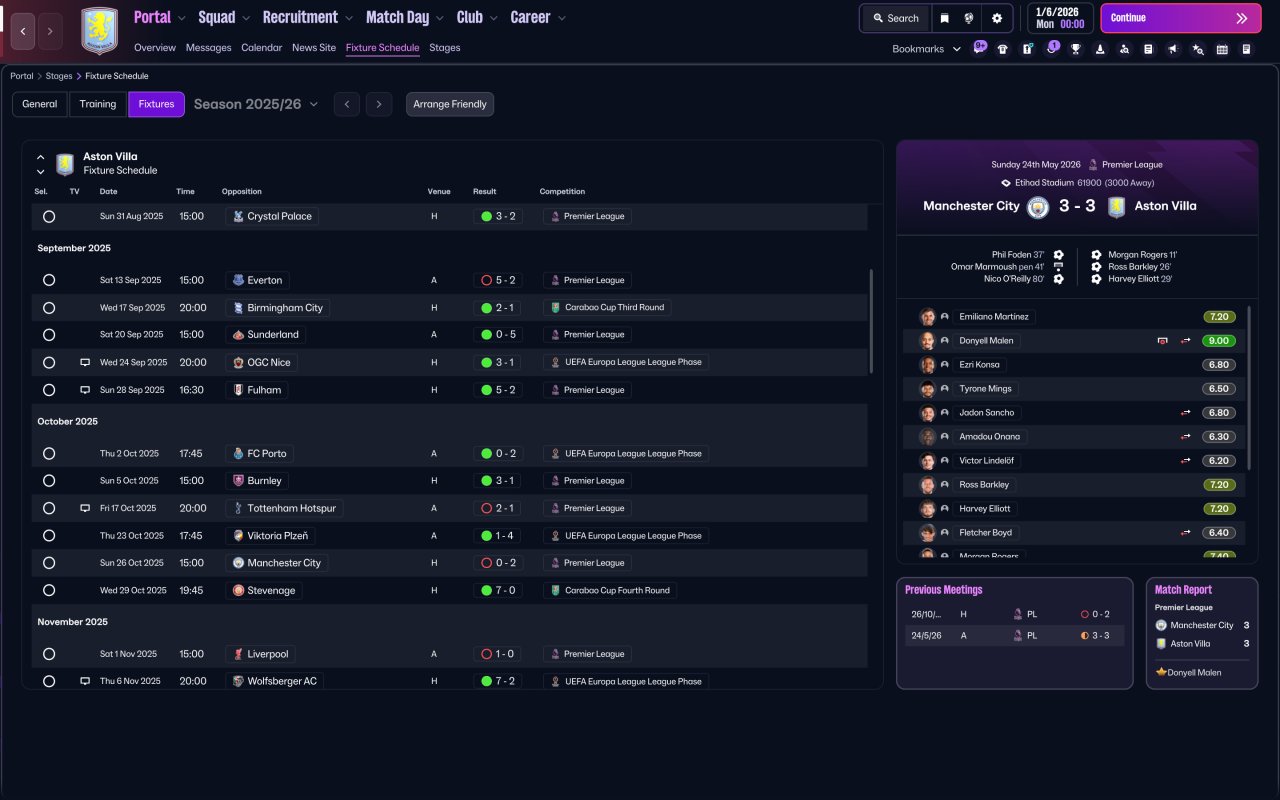1280x800 pixels.
Task: Open messages bookmark with 9+ badge
Action: click(979, 48)
